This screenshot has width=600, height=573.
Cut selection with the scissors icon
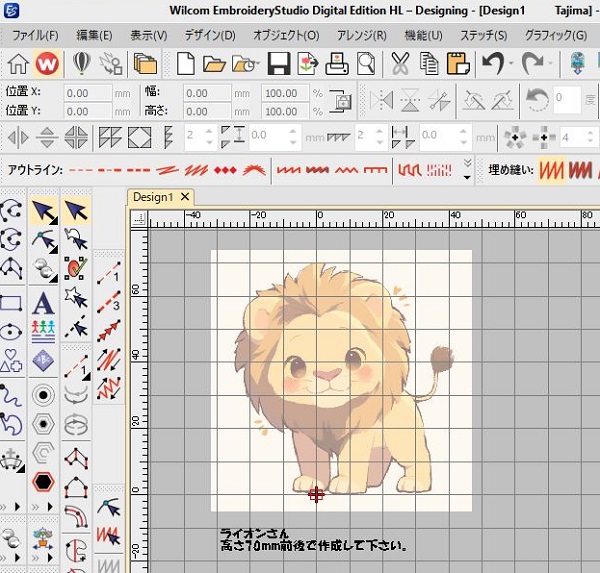coord(400,64)
